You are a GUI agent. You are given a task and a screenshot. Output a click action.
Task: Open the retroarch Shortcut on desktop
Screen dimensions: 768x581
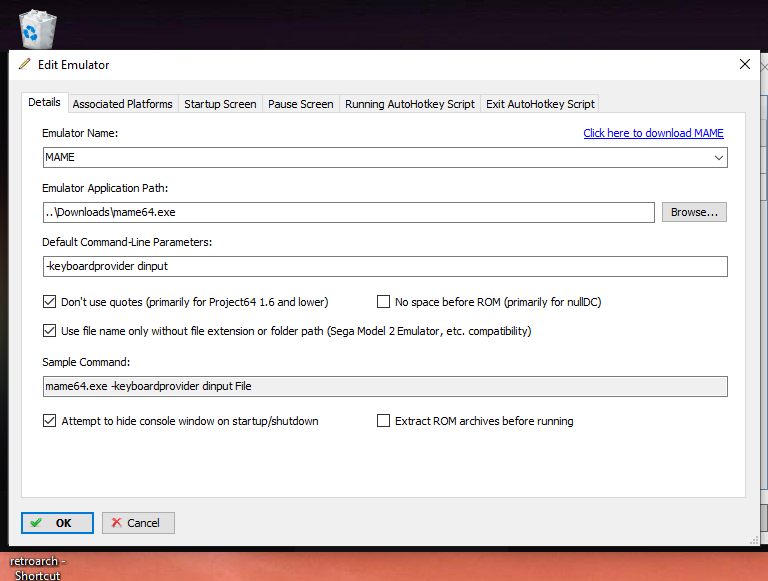(37, 568)
